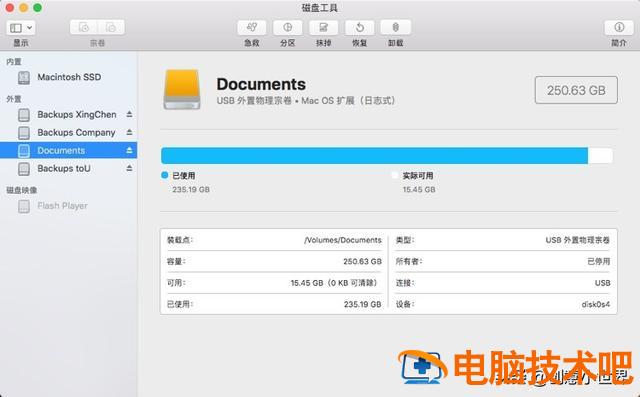Click the add volume toolbar icon
Screen dimensions: 640x397
coord(84,27)
